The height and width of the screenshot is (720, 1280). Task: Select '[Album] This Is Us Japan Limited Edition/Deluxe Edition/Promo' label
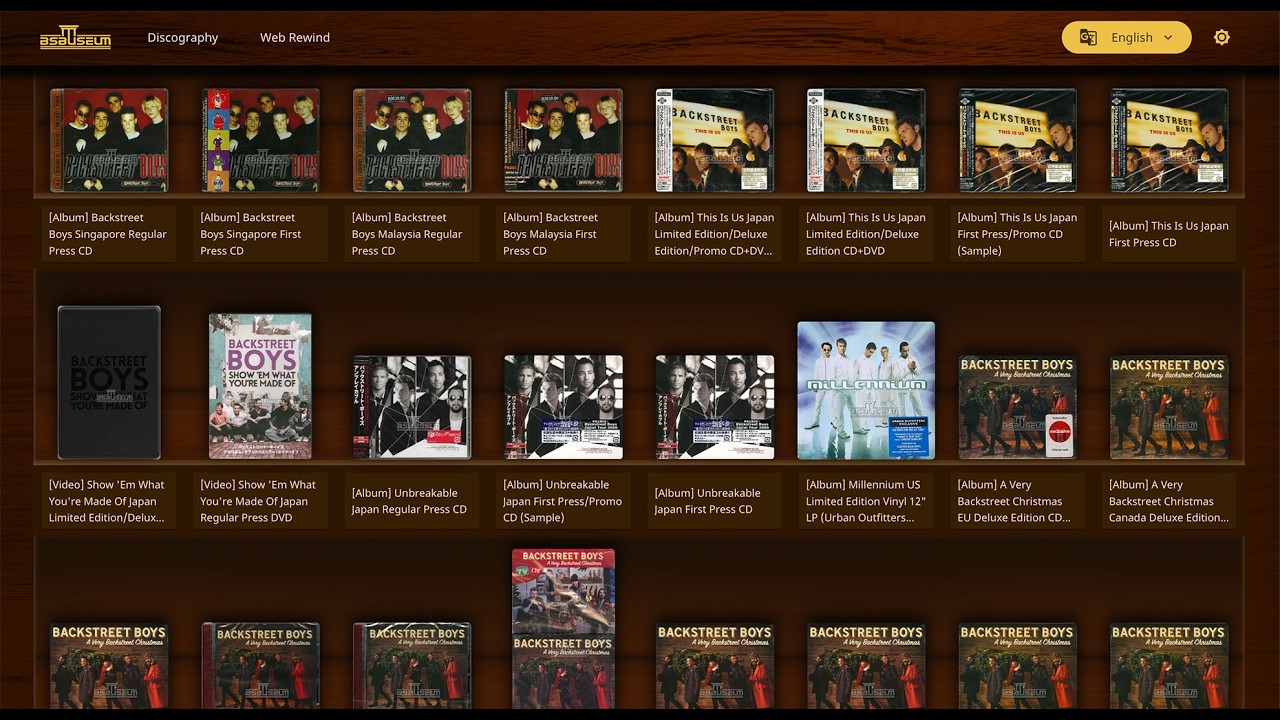pos(715,234)
